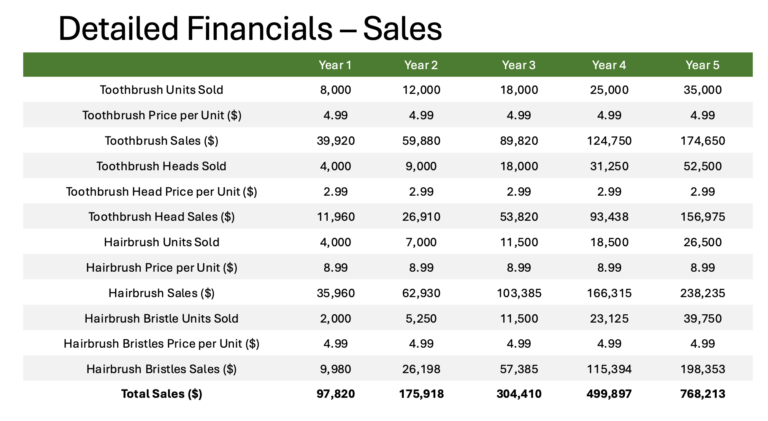Select Toothbrush Head Price per Unit label
Screen dimensions: 768x421
162,191
